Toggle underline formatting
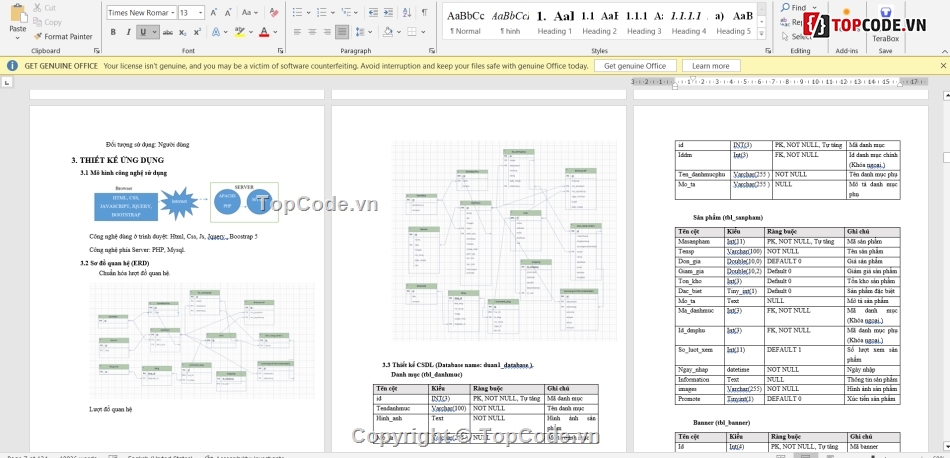The height and width of the screenshot is (458, 950). click(144, 32)
